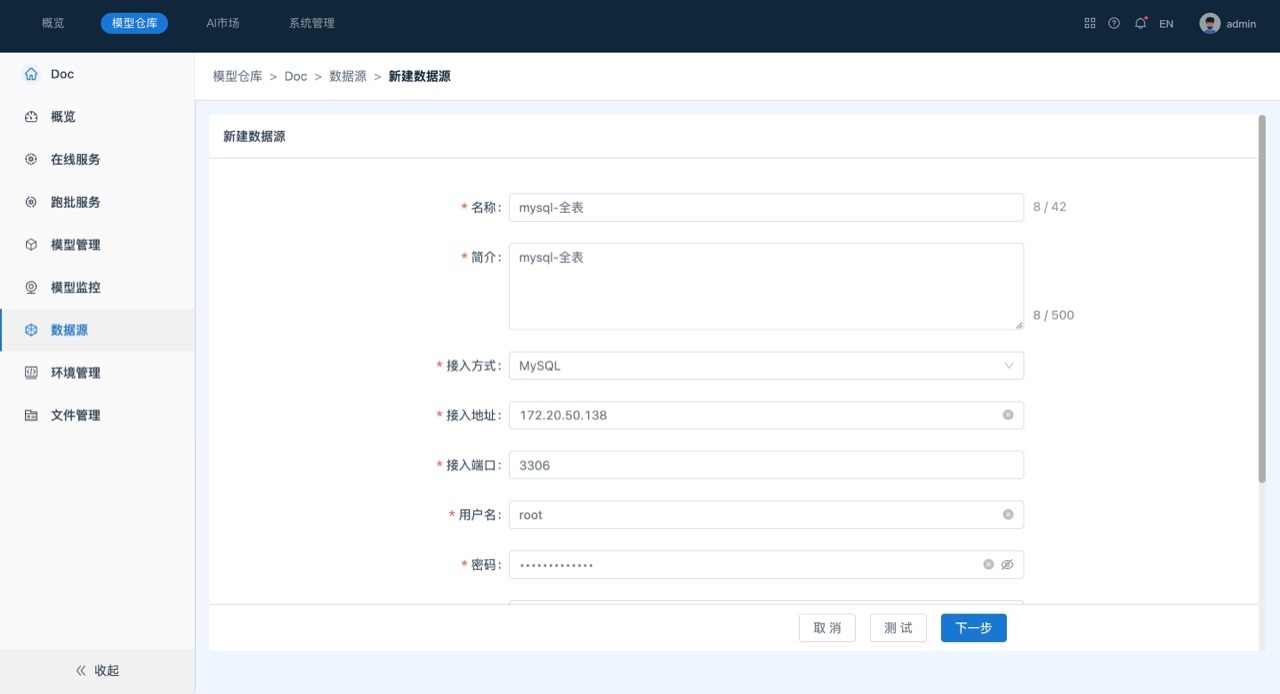Collapse the sidebar with 收起
The width and height of the screenshot is (1280, 694).
[97, 671]
